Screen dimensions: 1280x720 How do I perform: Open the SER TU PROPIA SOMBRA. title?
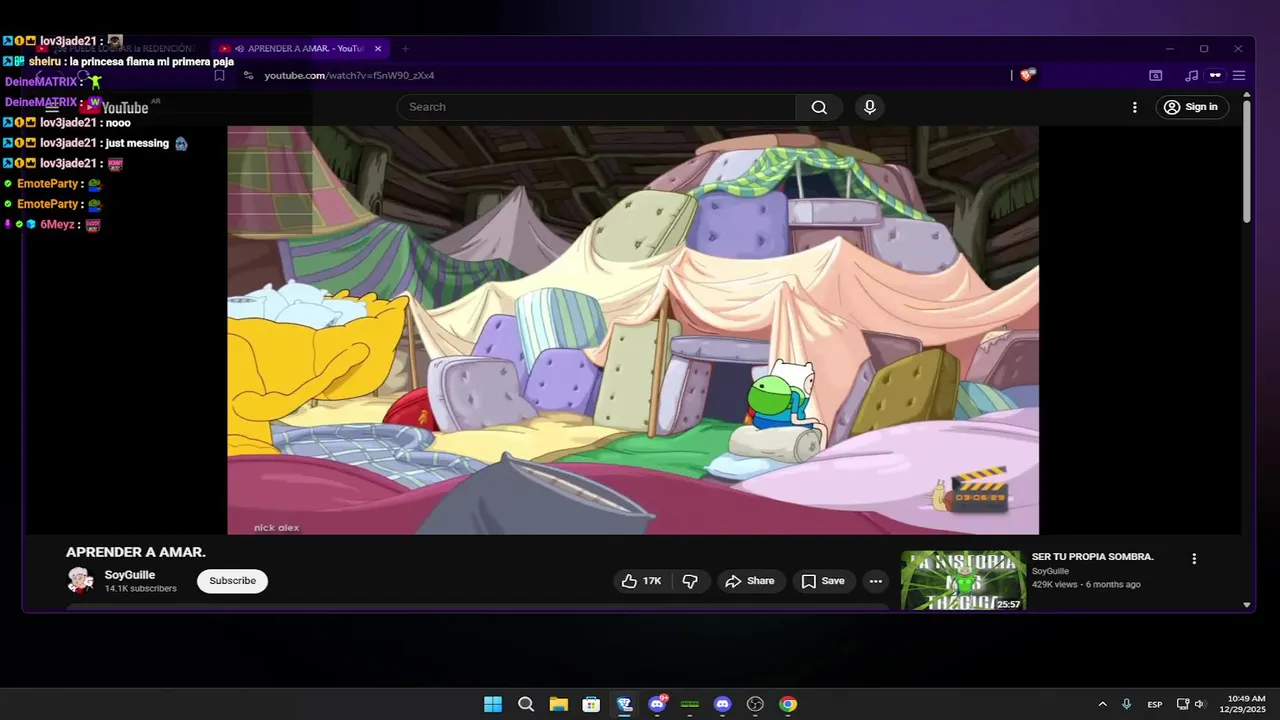pyautogui.click(x=1093, y=557)
